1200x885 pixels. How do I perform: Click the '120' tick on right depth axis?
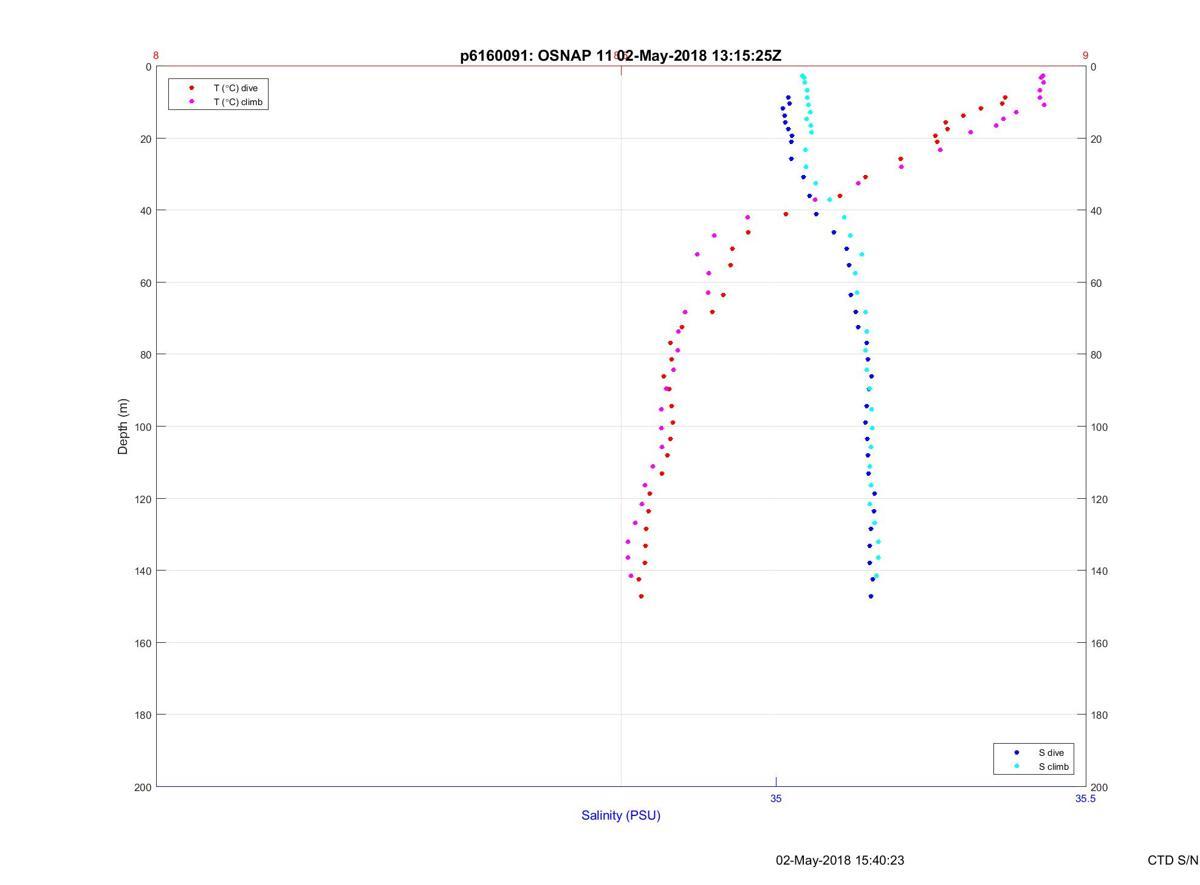(x=1100, y=499)
